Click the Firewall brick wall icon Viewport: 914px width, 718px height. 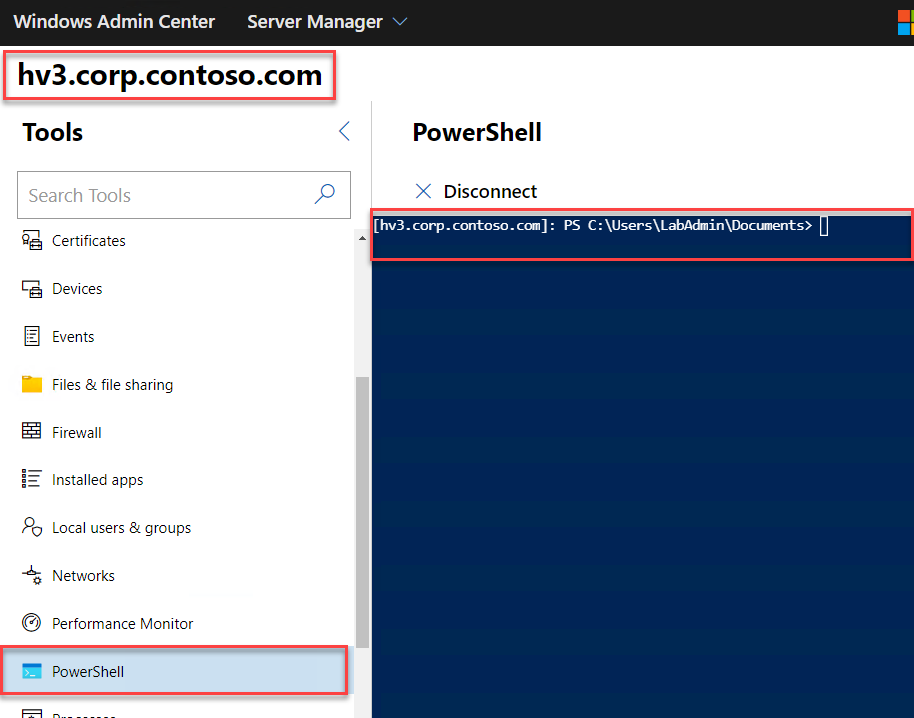pyautogui.click(x=31, y=431)
